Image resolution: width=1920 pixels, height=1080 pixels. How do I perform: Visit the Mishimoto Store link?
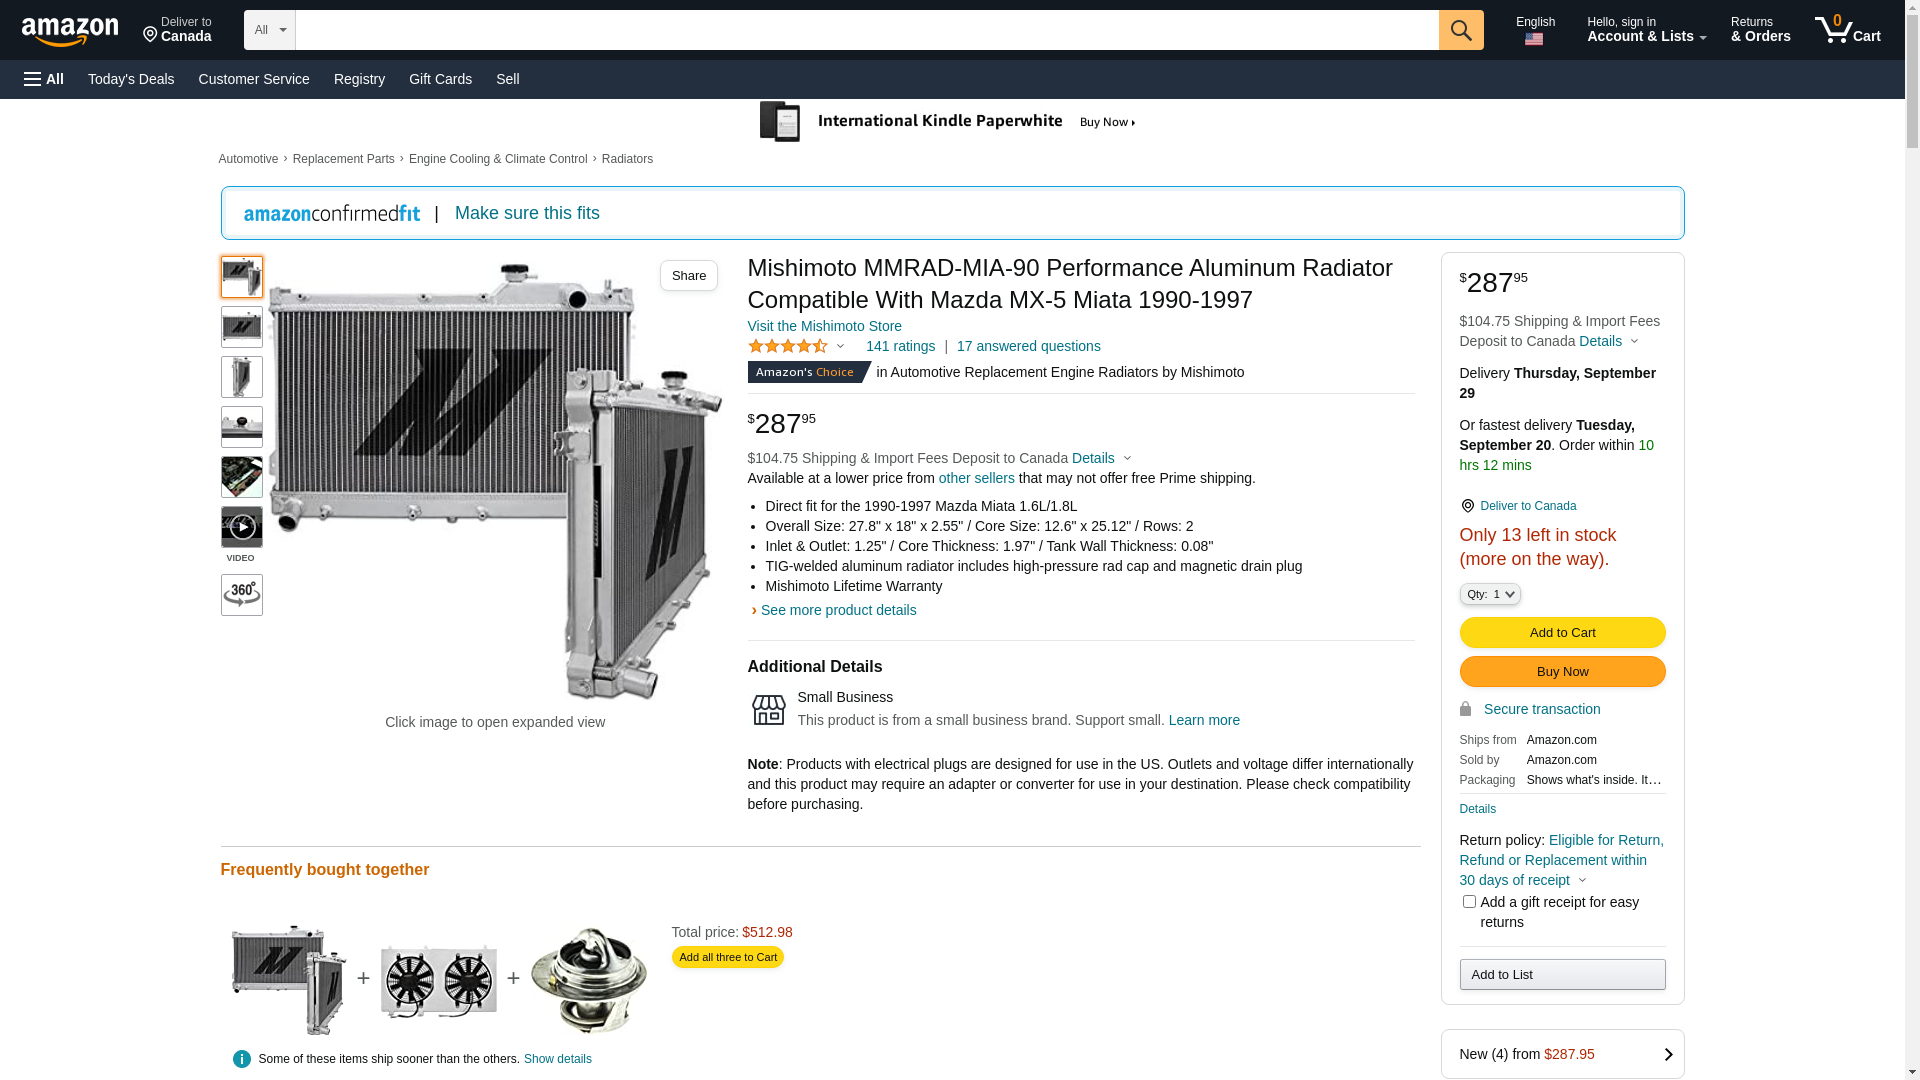(x=824, y=326)
